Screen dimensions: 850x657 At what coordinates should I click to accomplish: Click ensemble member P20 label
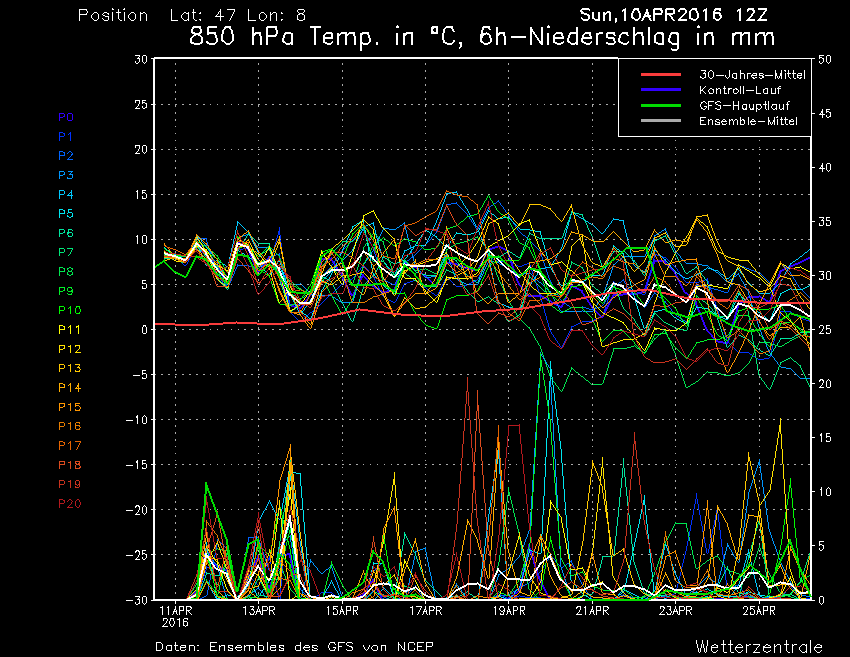[69, 503]
